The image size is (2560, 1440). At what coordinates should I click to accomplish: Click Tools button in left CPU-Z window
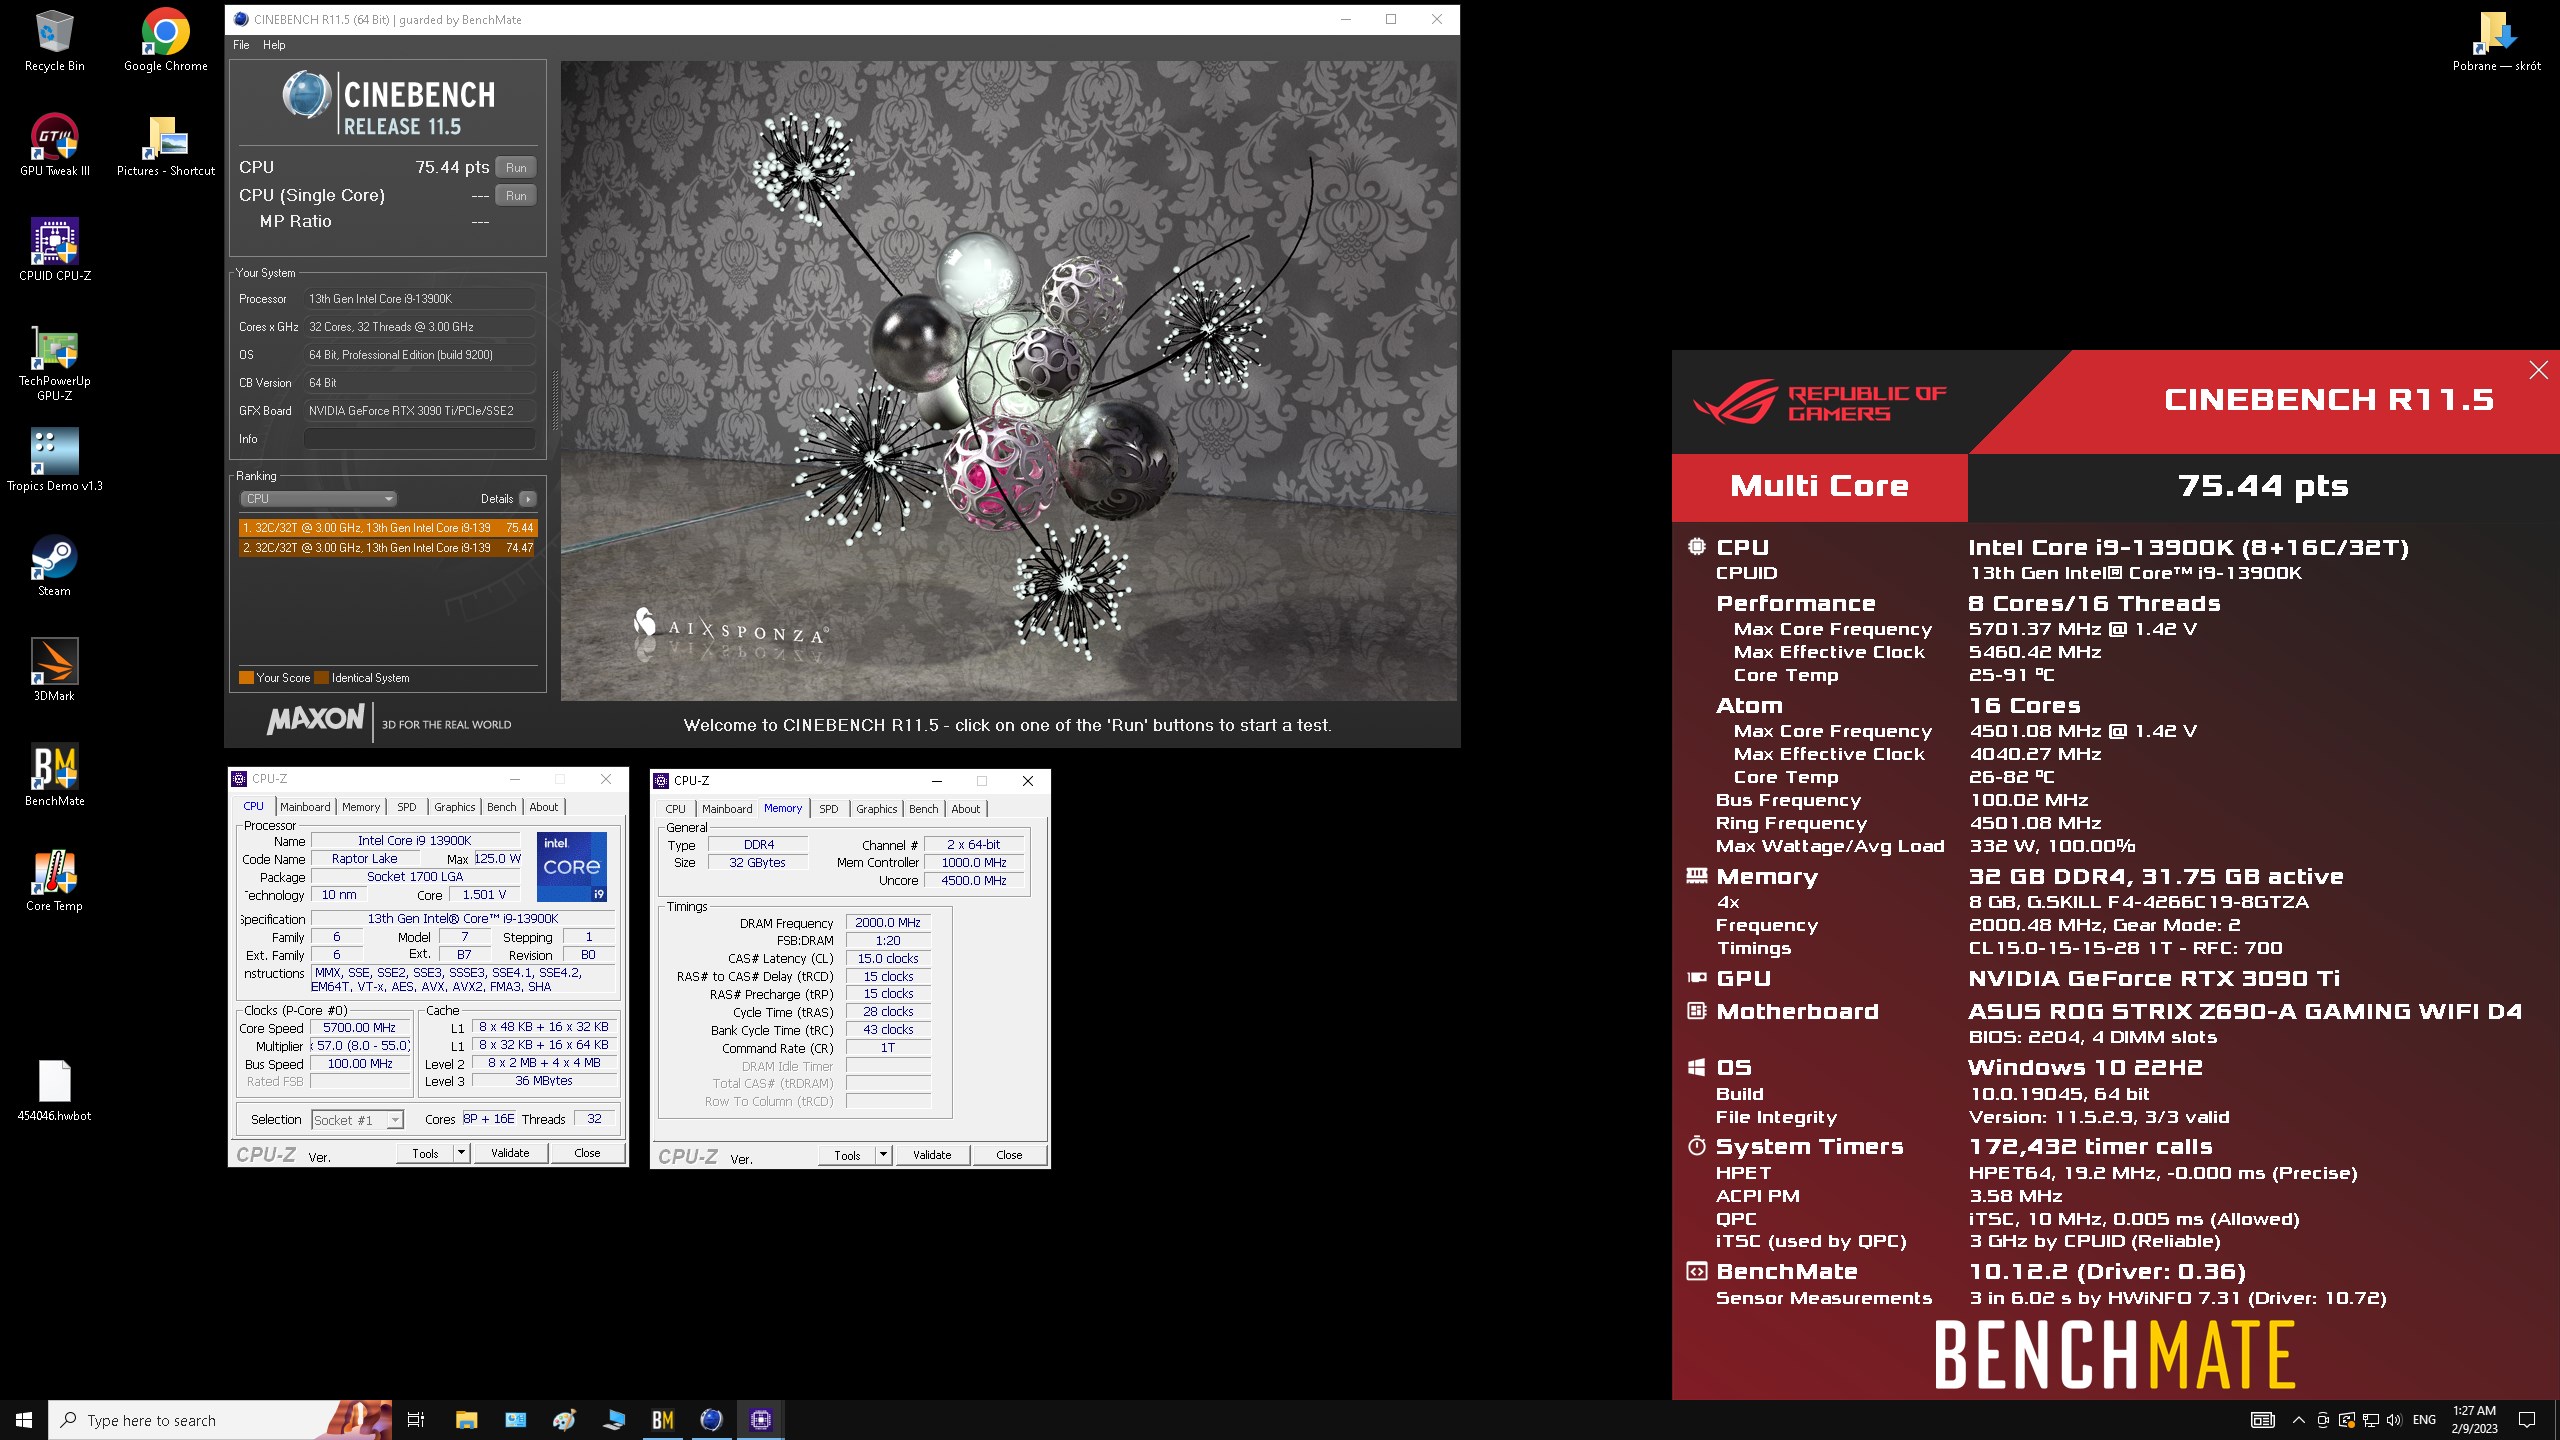[425, 1153]
